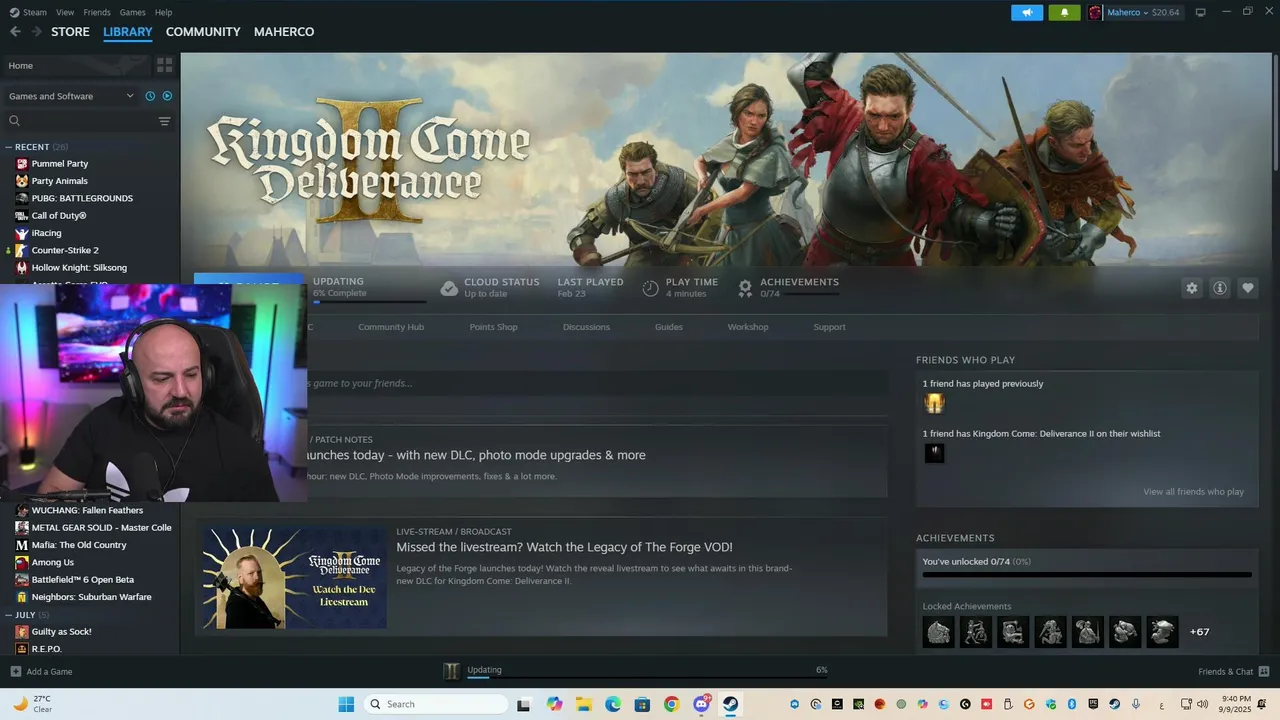The image size is (1280, 720).
Task: Click the footer Updating download progress bar
Action: coord(647,677)
